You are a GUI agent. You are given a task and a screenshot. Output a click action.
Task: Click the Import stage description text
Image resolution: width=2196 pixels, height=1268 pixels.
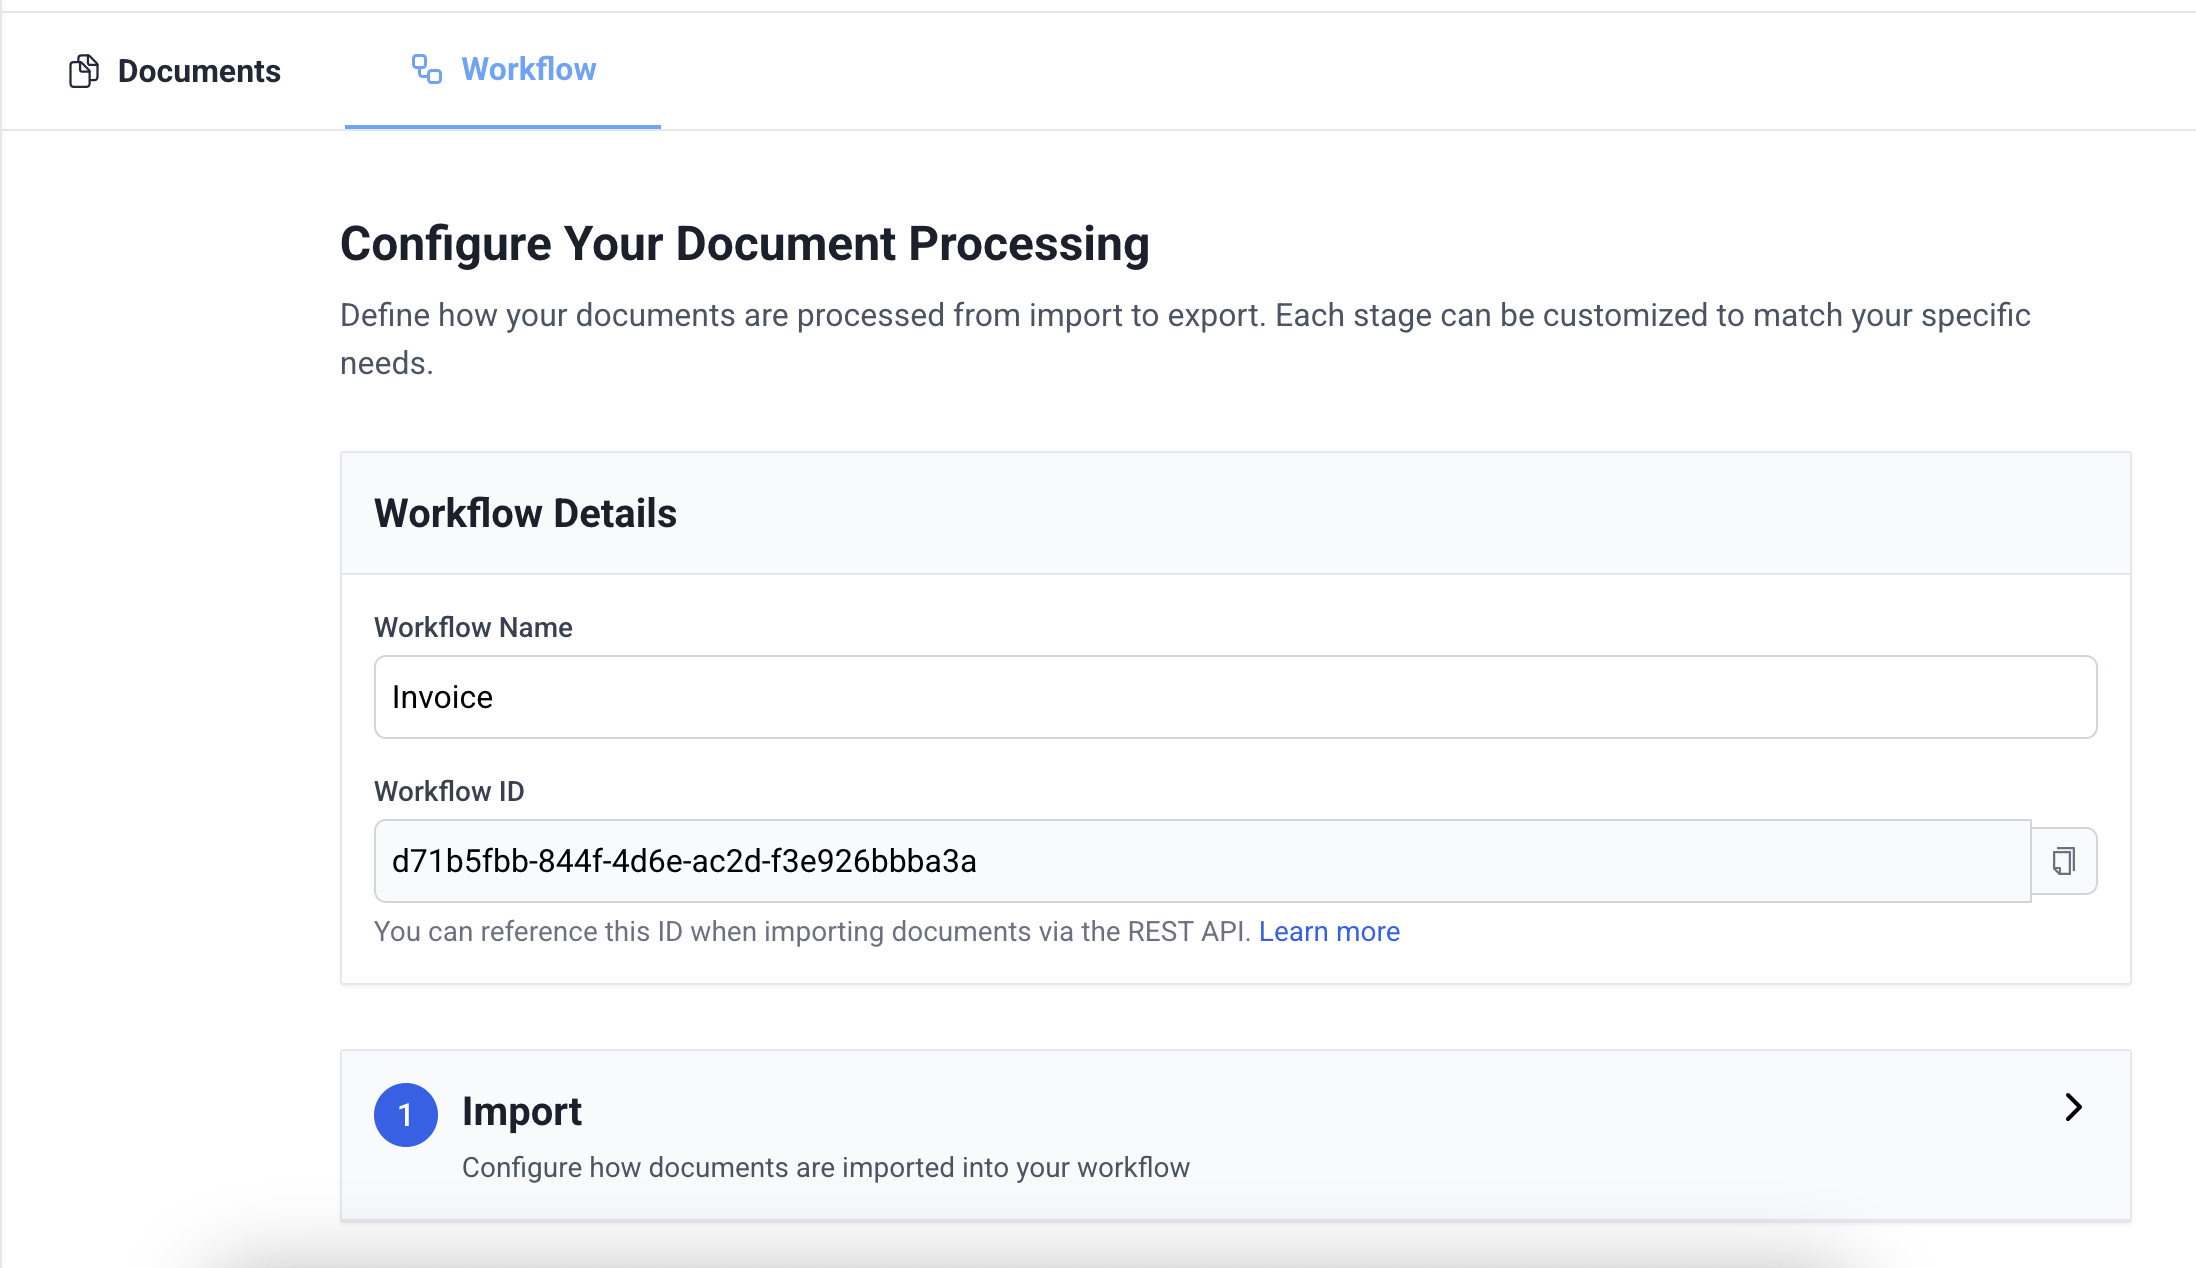click(x=826, y=1168)
